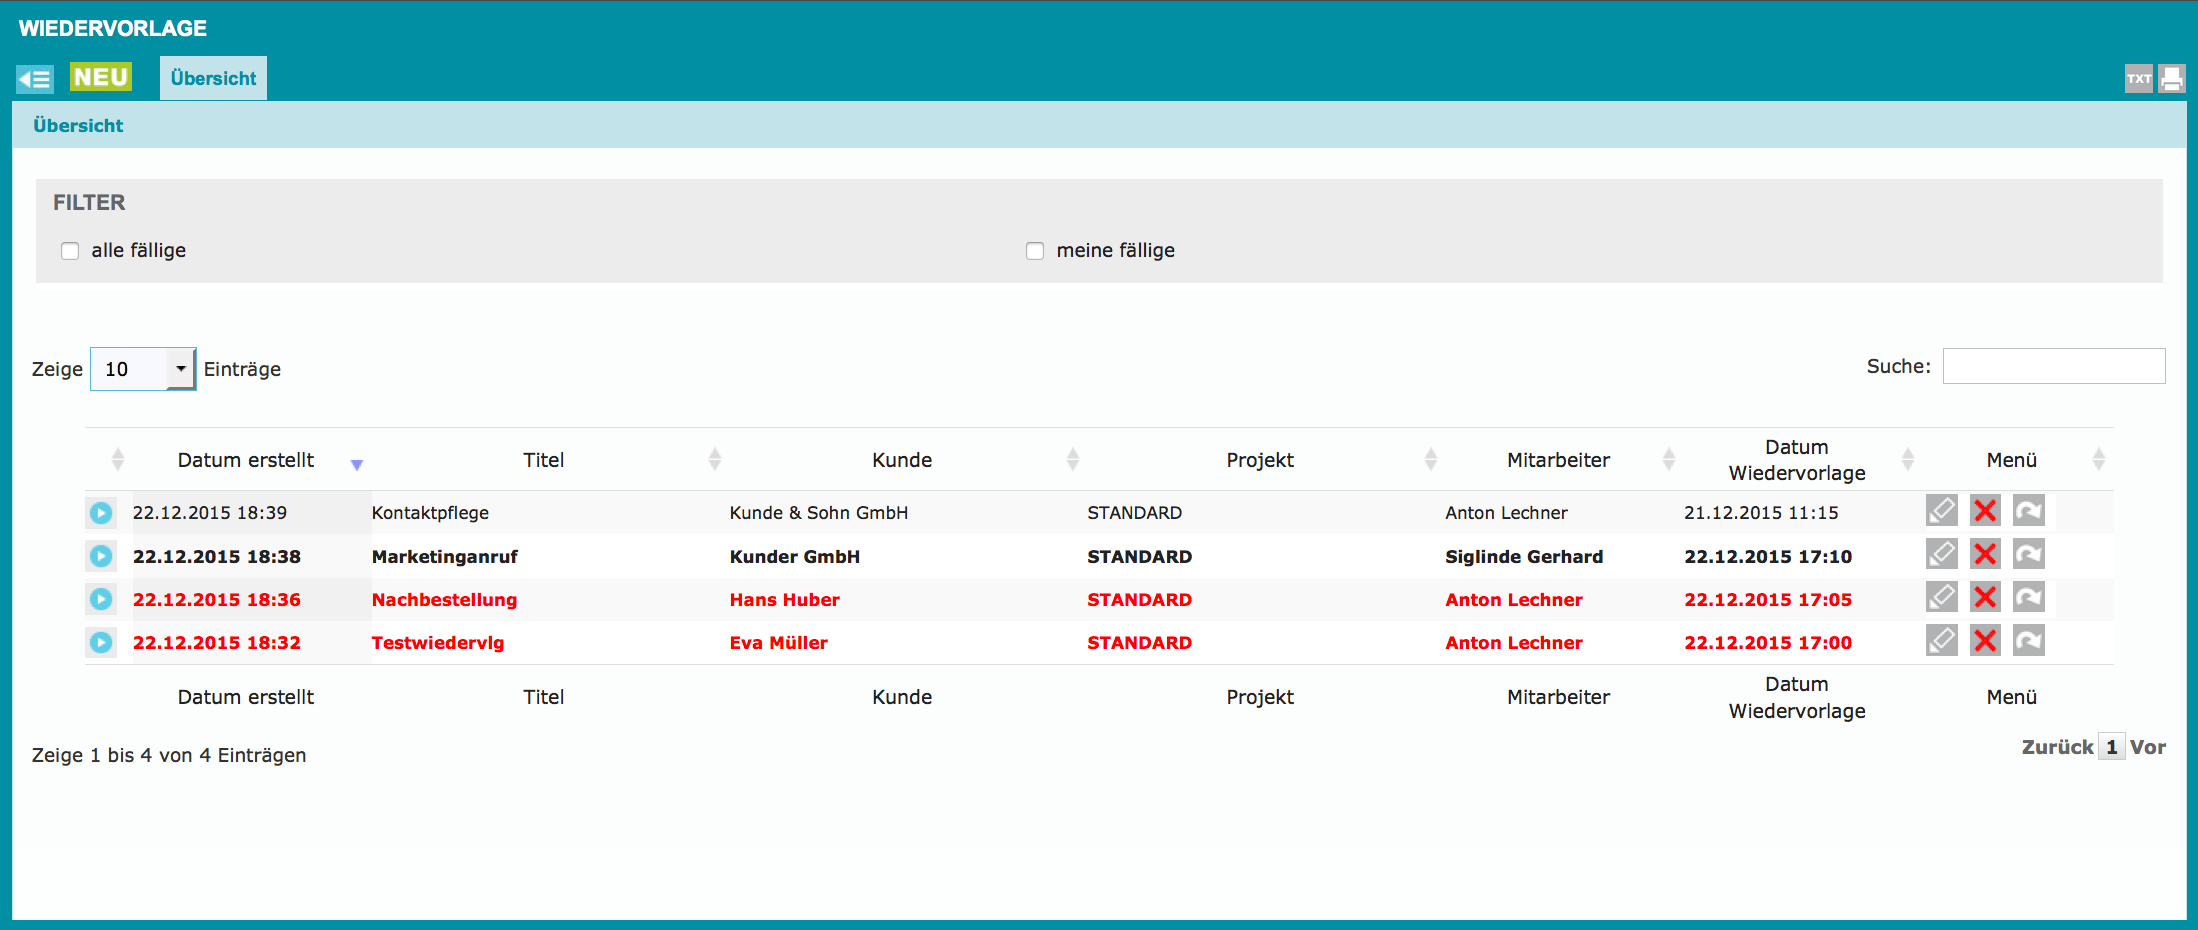2198x930 pixels.
Task: Click the green NEU icon
Action: pos(100,77)
